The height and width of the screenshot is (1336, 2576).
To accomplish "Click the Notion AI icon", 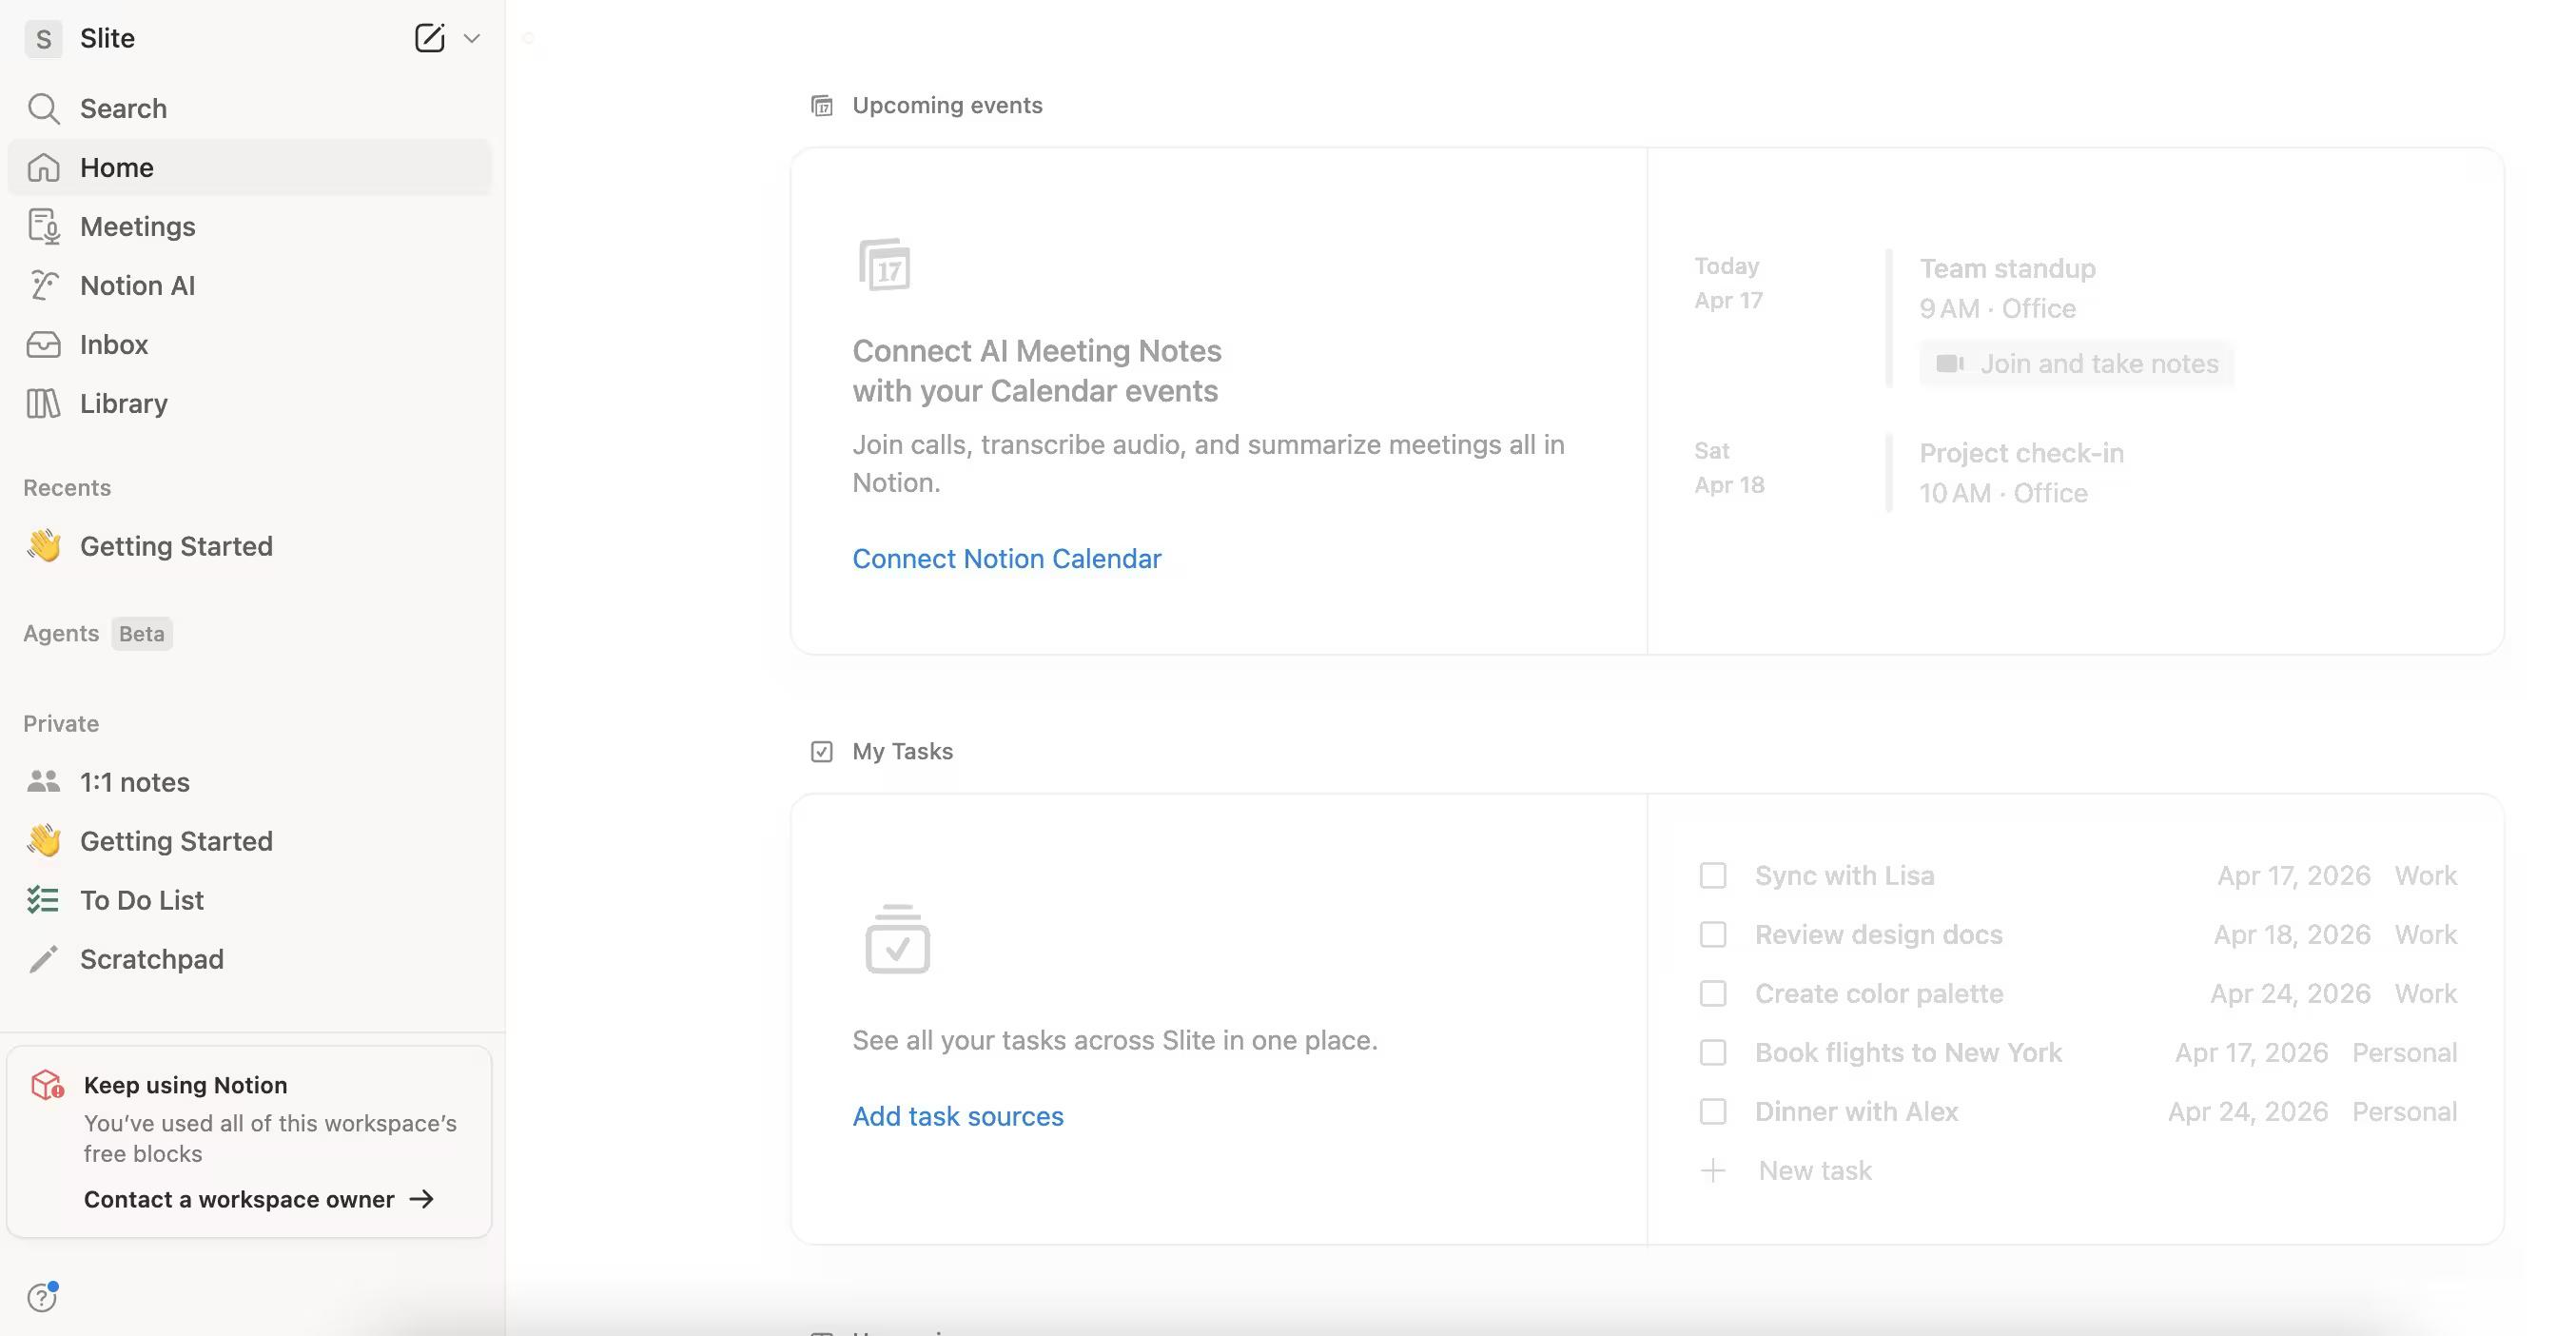I will pyautogui.click(x=43, y=285).
